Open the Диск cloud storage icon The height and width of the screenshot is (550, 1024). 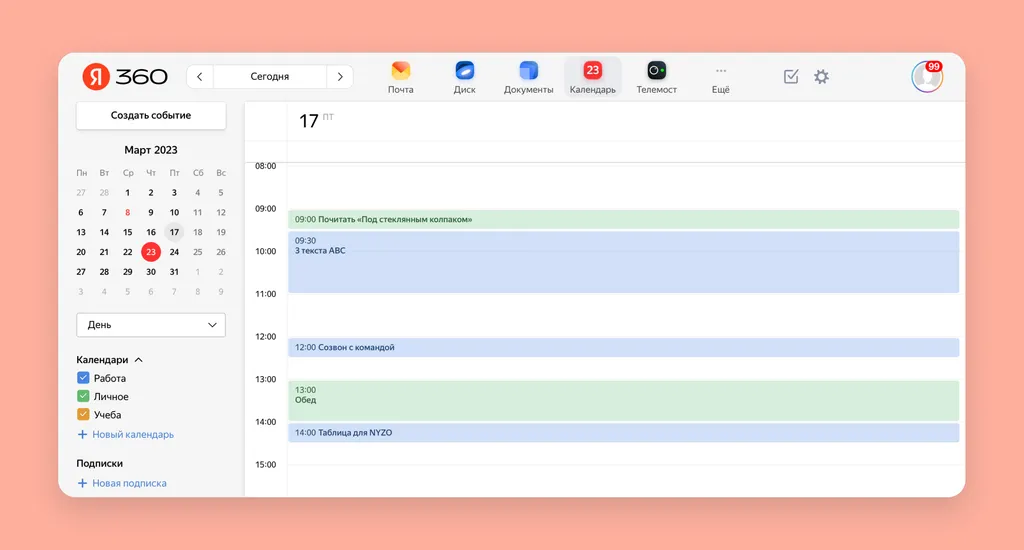click(464, 71)
